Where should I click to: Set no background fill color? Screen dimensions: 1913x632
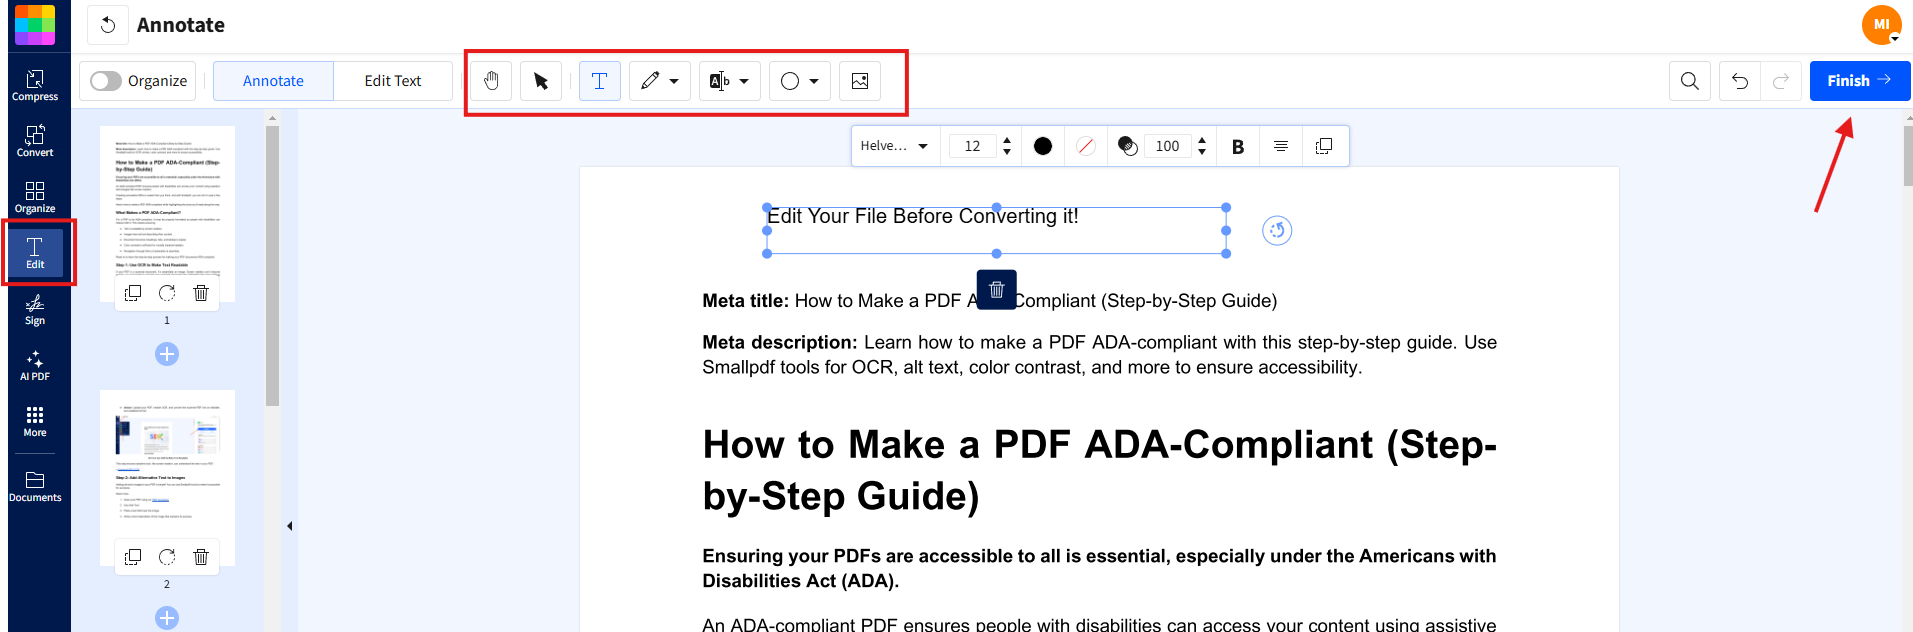[x=1086, y=146]
